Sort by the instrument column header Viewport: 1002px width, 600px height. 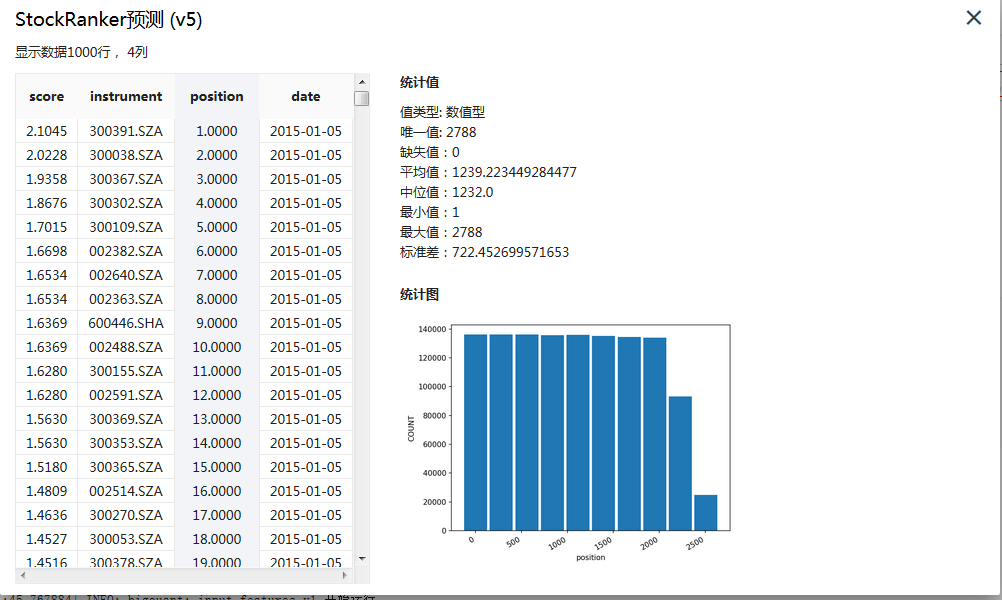tap(126, 96)
